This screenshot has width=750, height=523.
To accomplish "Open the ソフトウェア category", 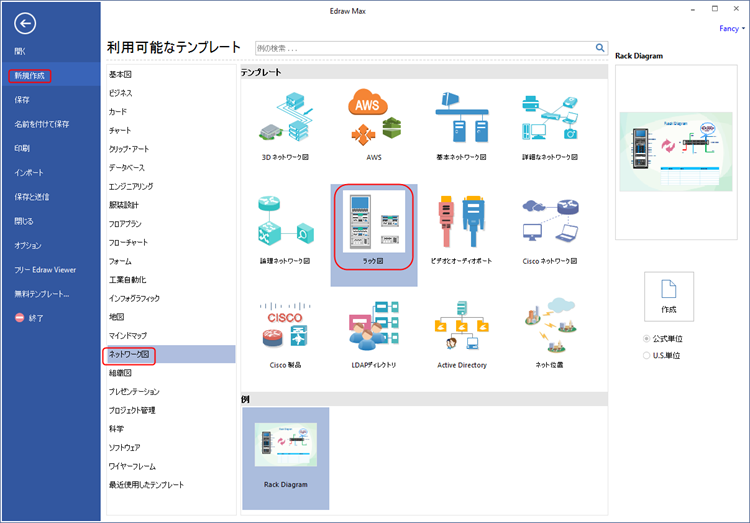I will (x=124, y=448).
